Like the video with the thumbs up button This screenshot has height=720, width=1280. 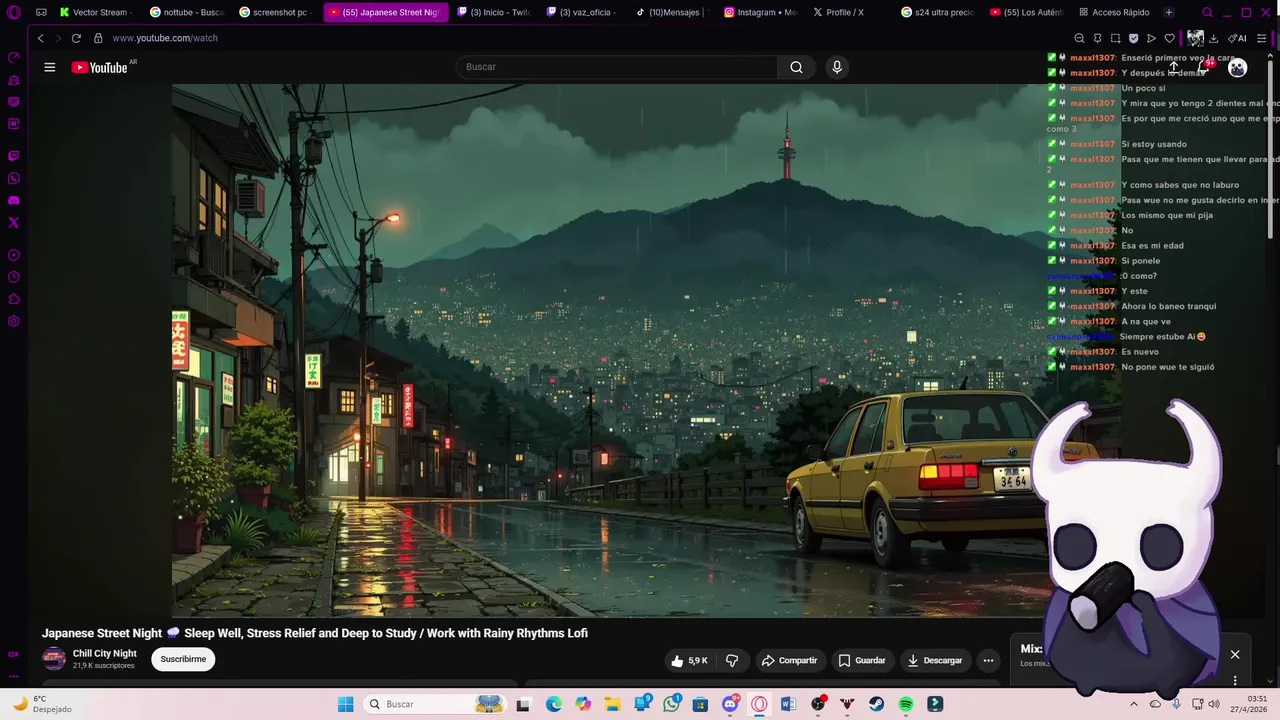689,660
